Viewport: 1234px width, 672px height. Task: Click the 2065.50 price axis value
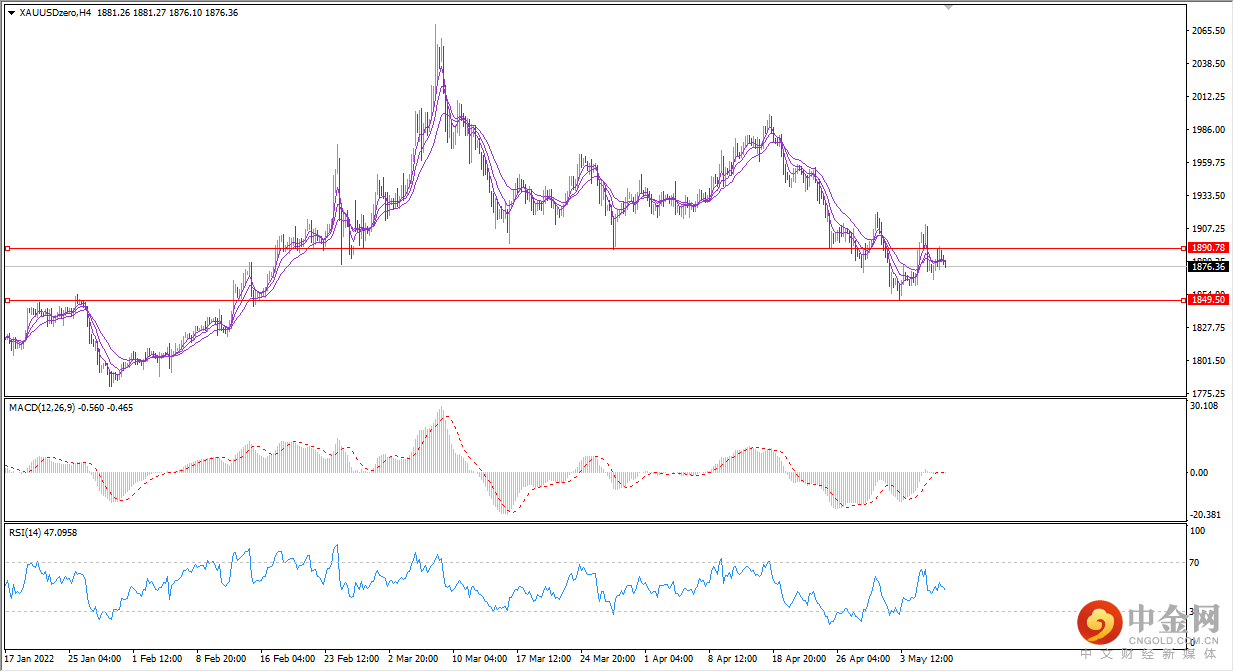point(1209,32)
